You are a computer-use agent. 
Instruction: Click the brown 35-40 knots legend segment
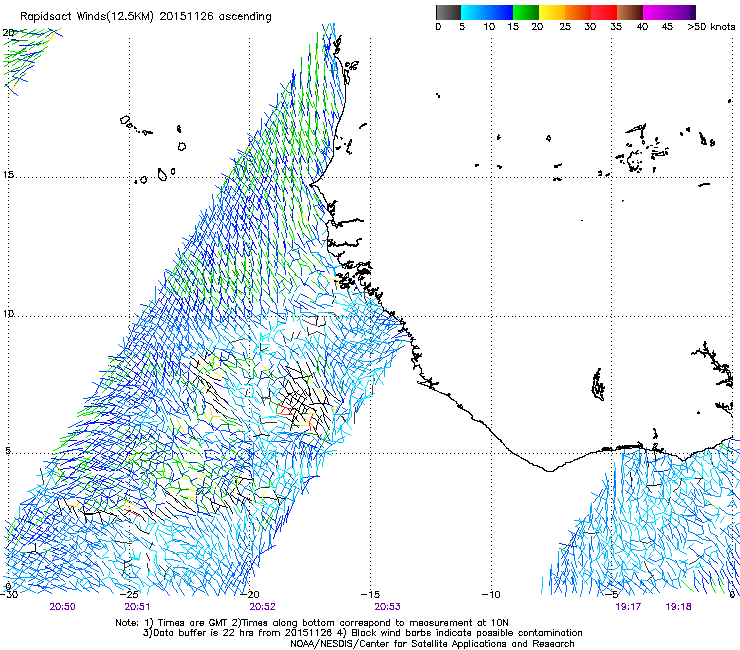(x=630, y=12)
